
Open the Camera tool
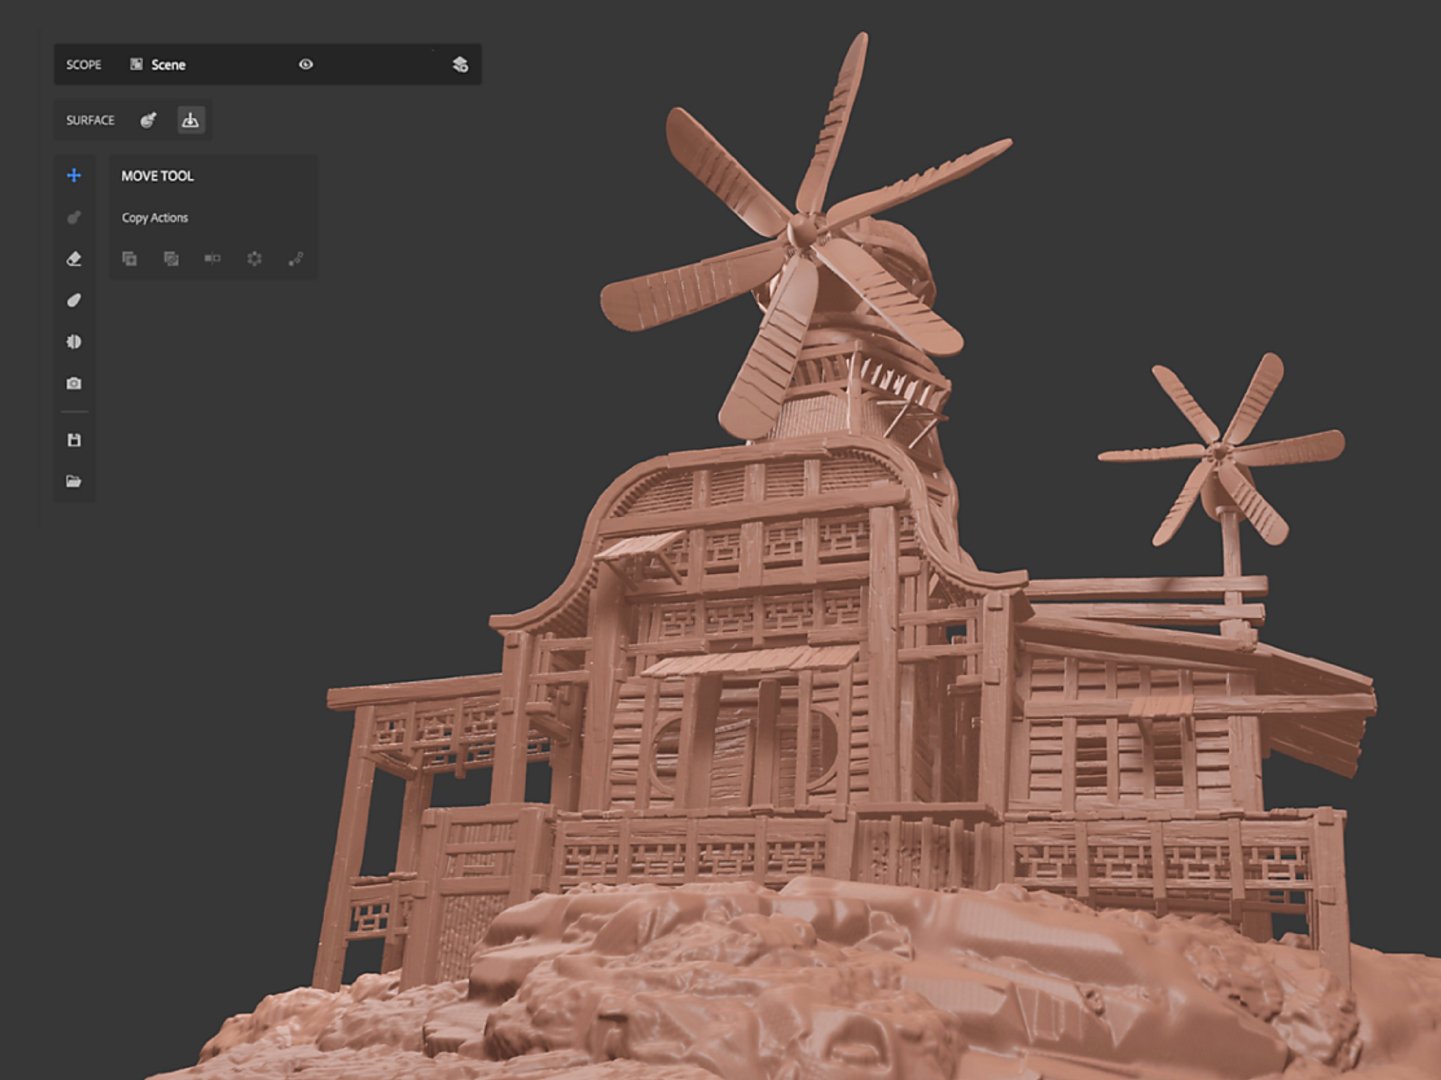tap(72, 383)
